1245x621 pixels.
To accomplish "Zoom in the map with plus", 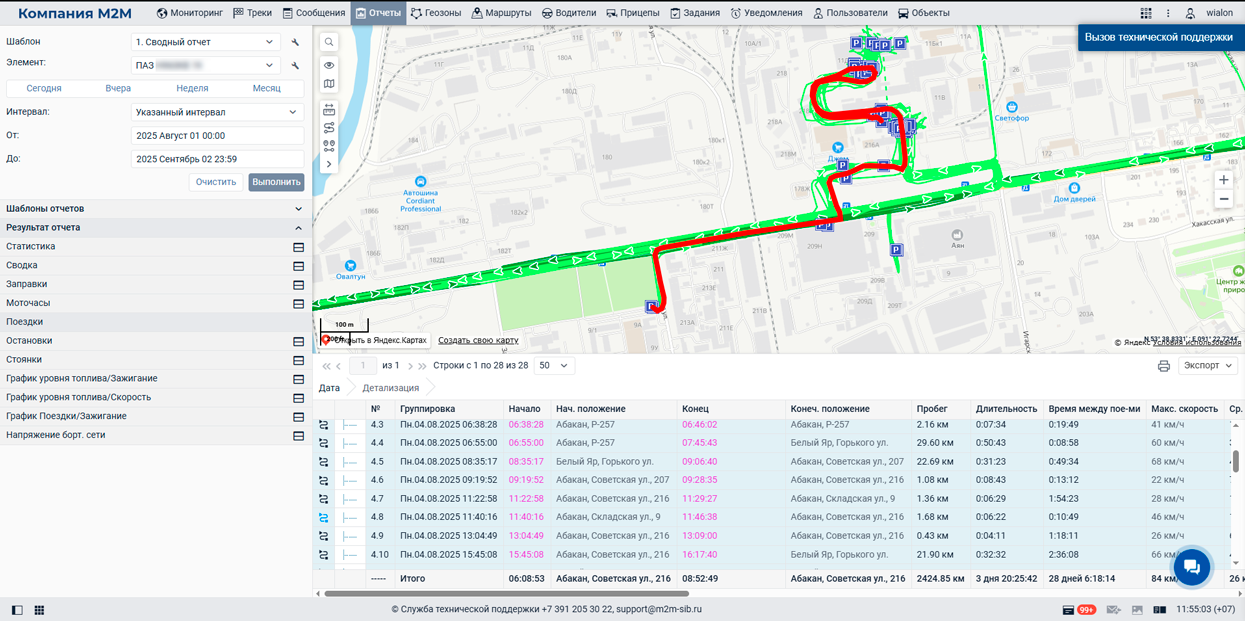I will coord(1224,180).
